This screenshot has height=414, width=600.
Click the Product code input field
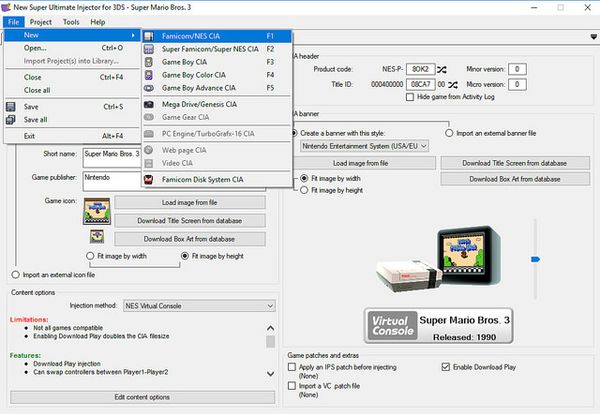coord(421,69)
